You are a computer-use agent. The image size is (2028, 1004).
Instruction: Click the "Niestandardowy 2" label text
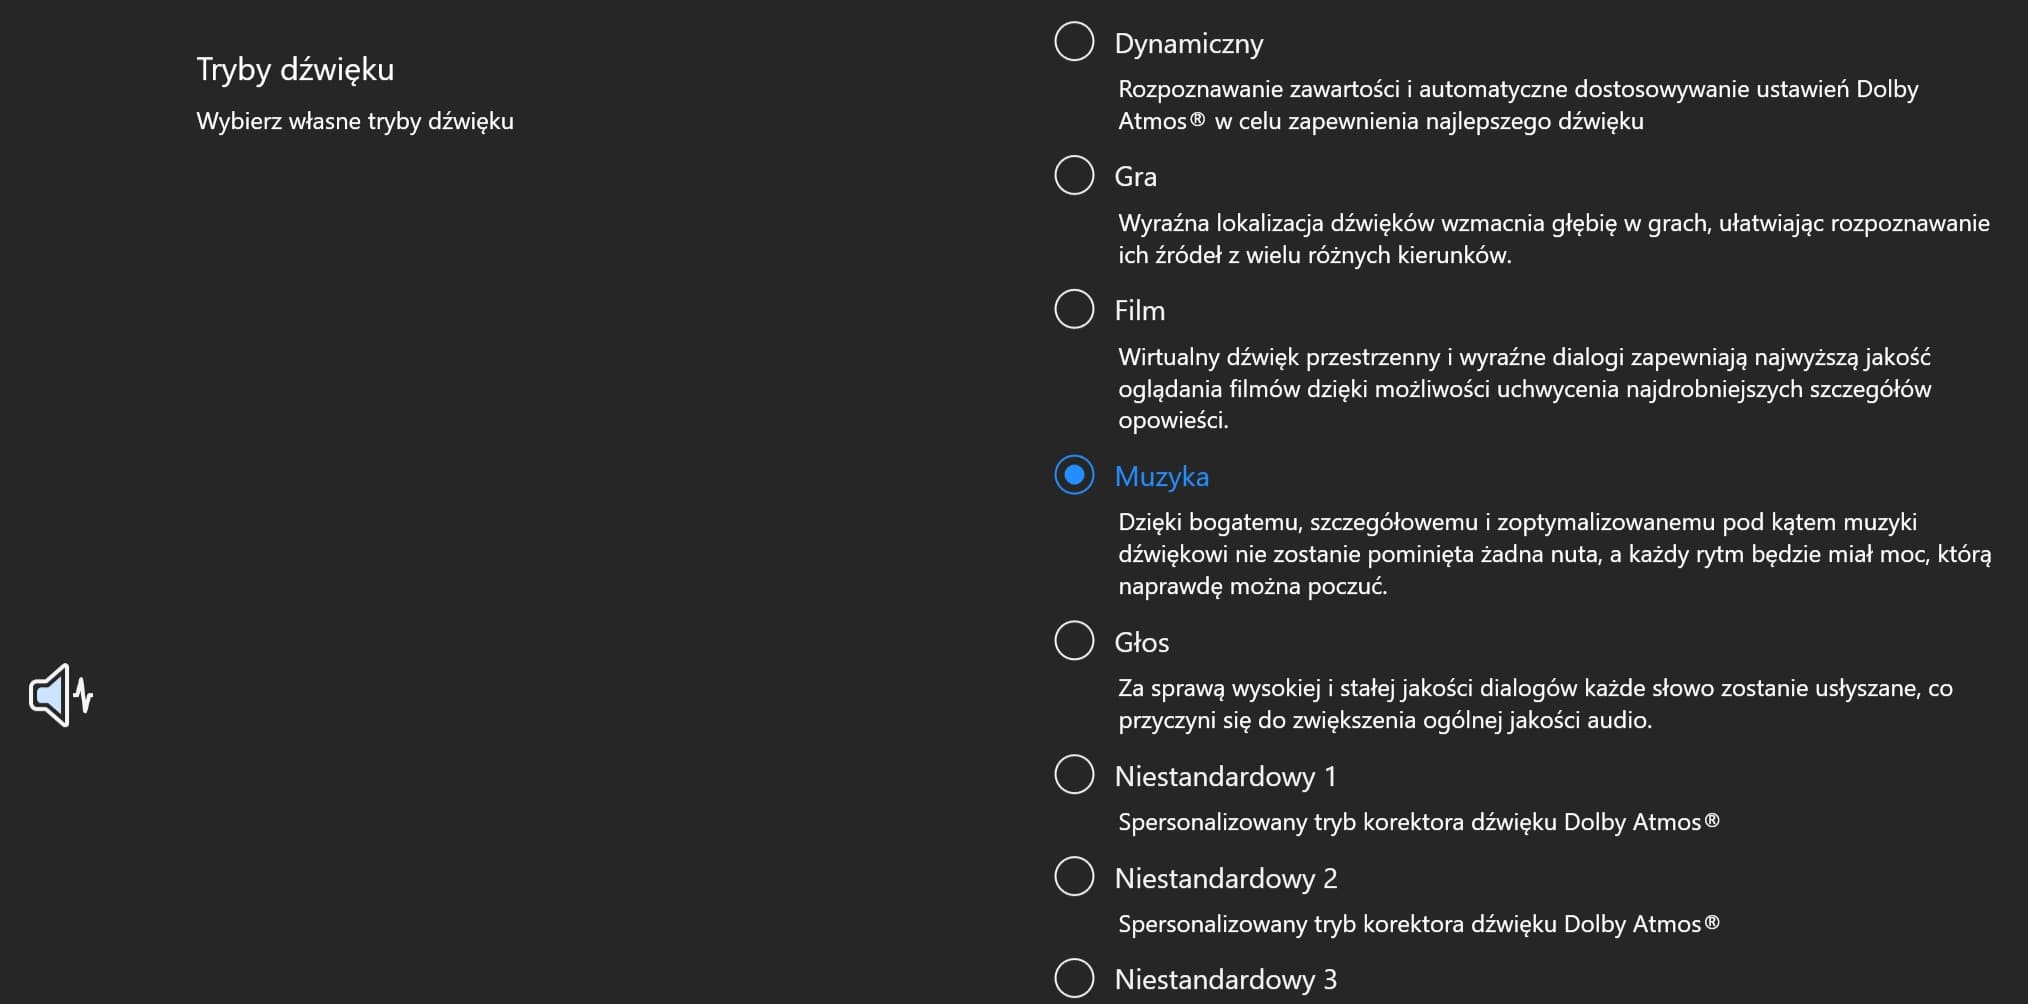(1225, 879)
